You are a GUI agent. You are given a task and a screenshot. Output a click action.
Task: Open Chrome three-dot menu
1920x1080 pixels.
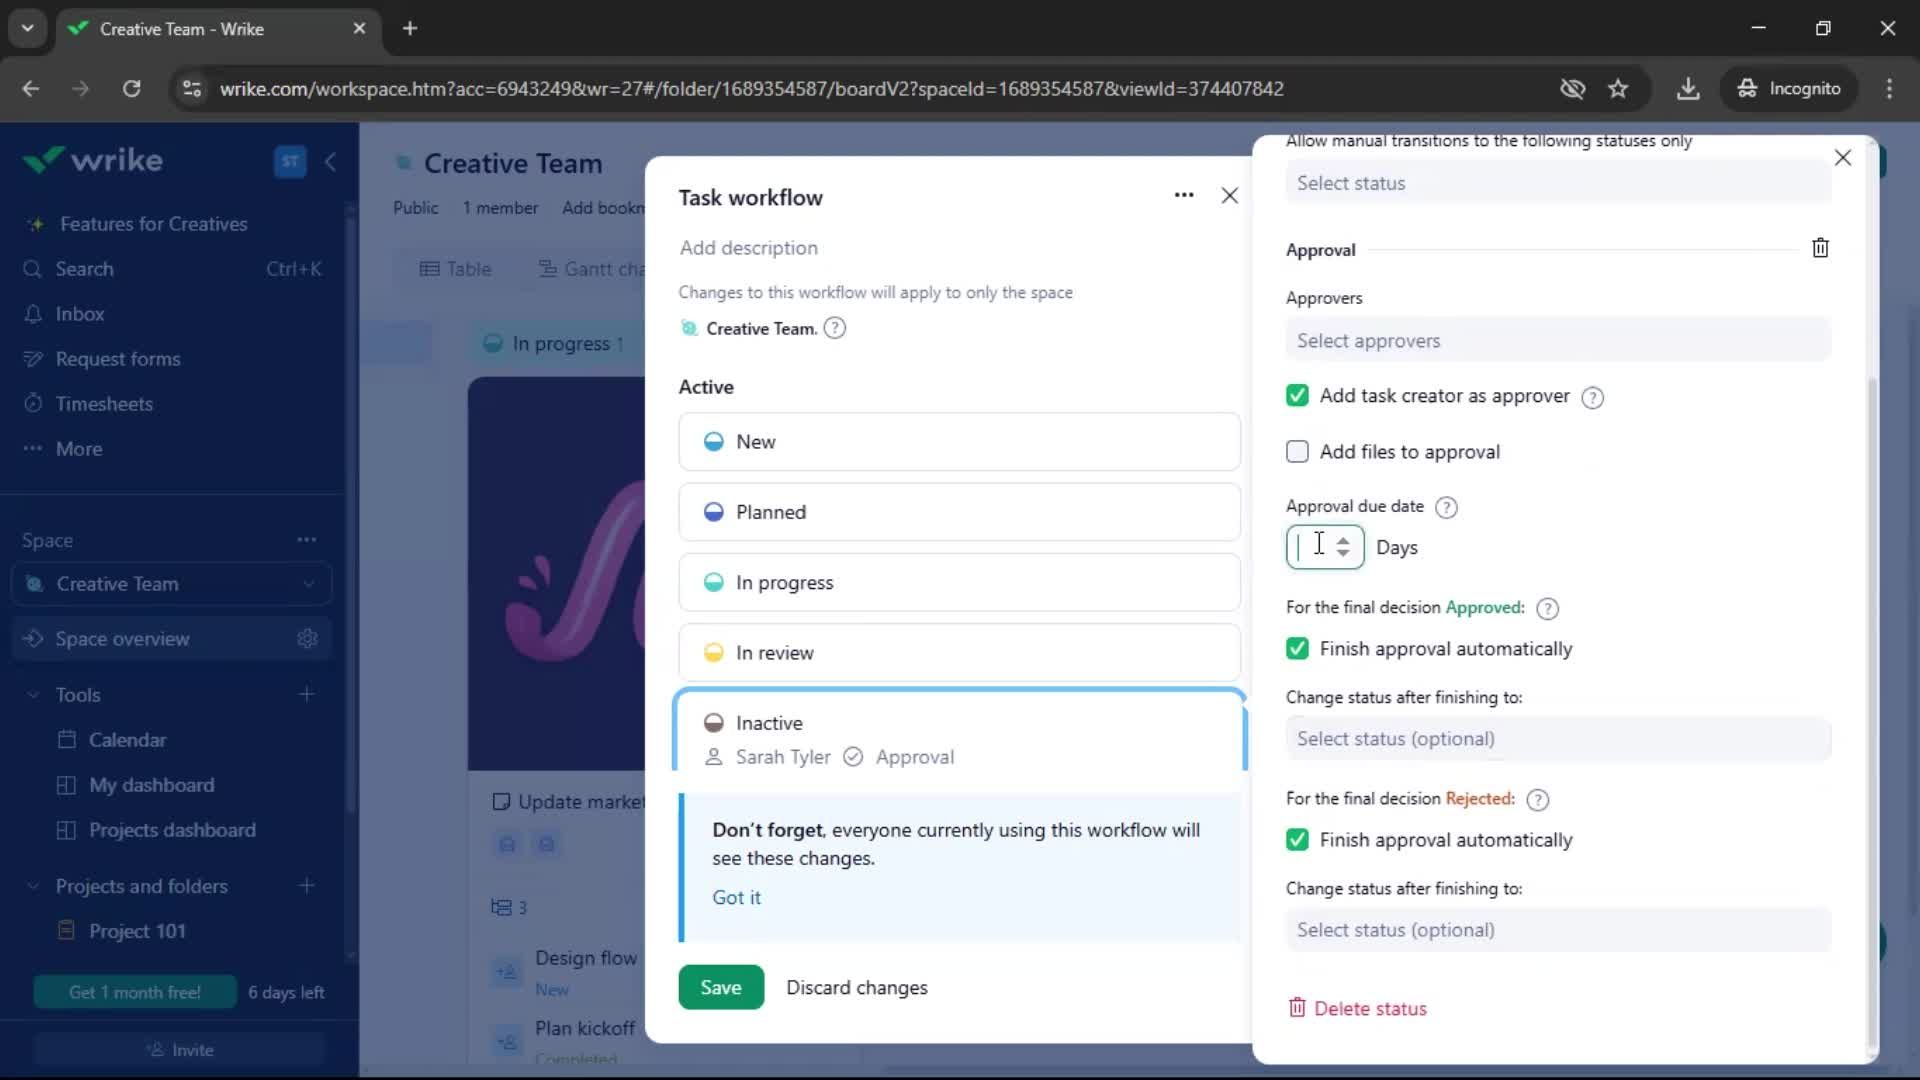point(1889,89)
